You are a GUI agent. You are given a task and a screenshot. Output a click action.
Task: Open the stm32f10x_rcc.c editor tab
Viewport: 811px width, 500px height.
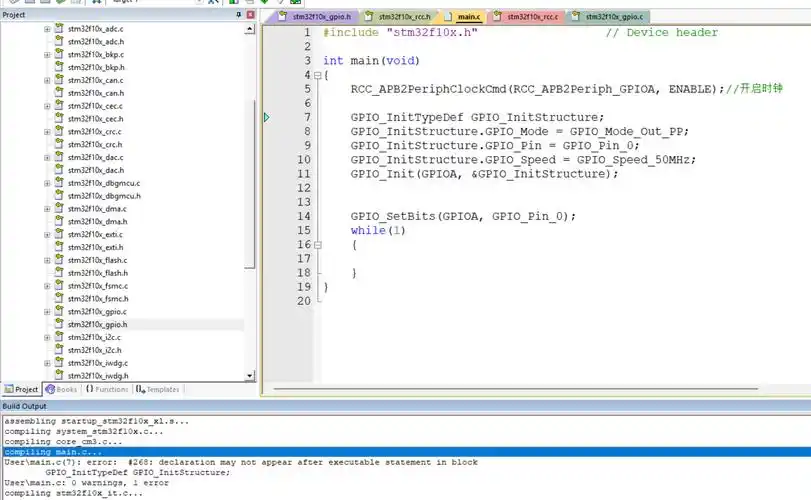[x=526, y=17]
